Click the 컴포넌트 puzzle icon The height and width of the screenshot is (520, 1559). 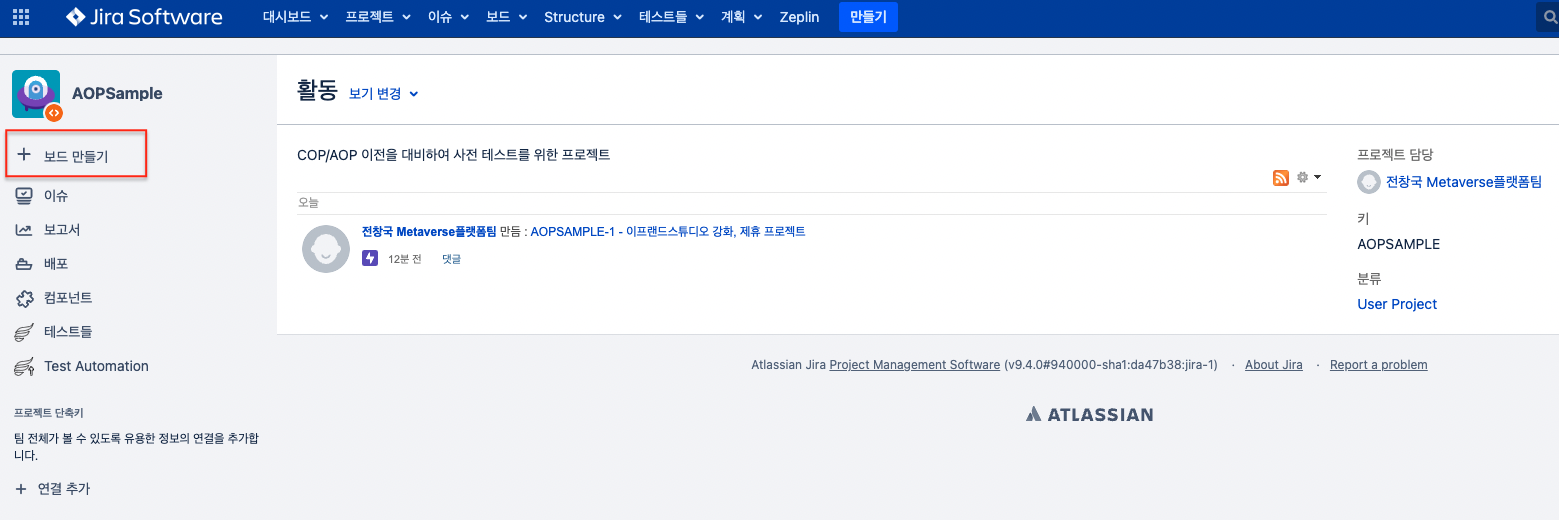coord(25,298)
